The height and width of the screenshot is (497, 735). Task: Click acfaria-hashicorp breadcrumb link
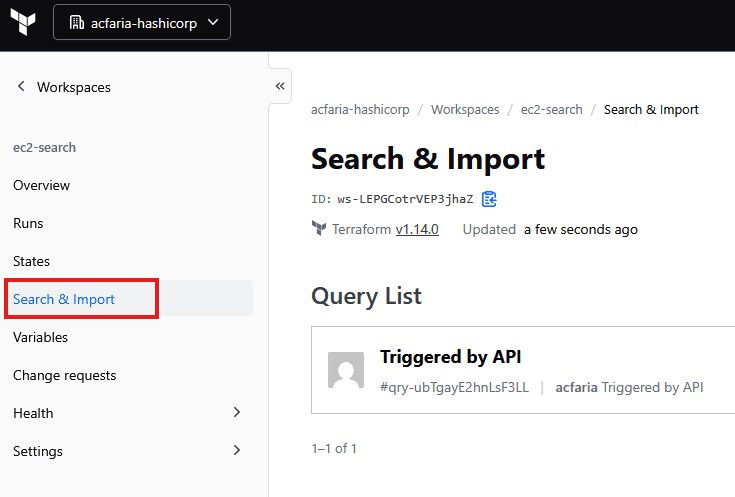point(360,110)
